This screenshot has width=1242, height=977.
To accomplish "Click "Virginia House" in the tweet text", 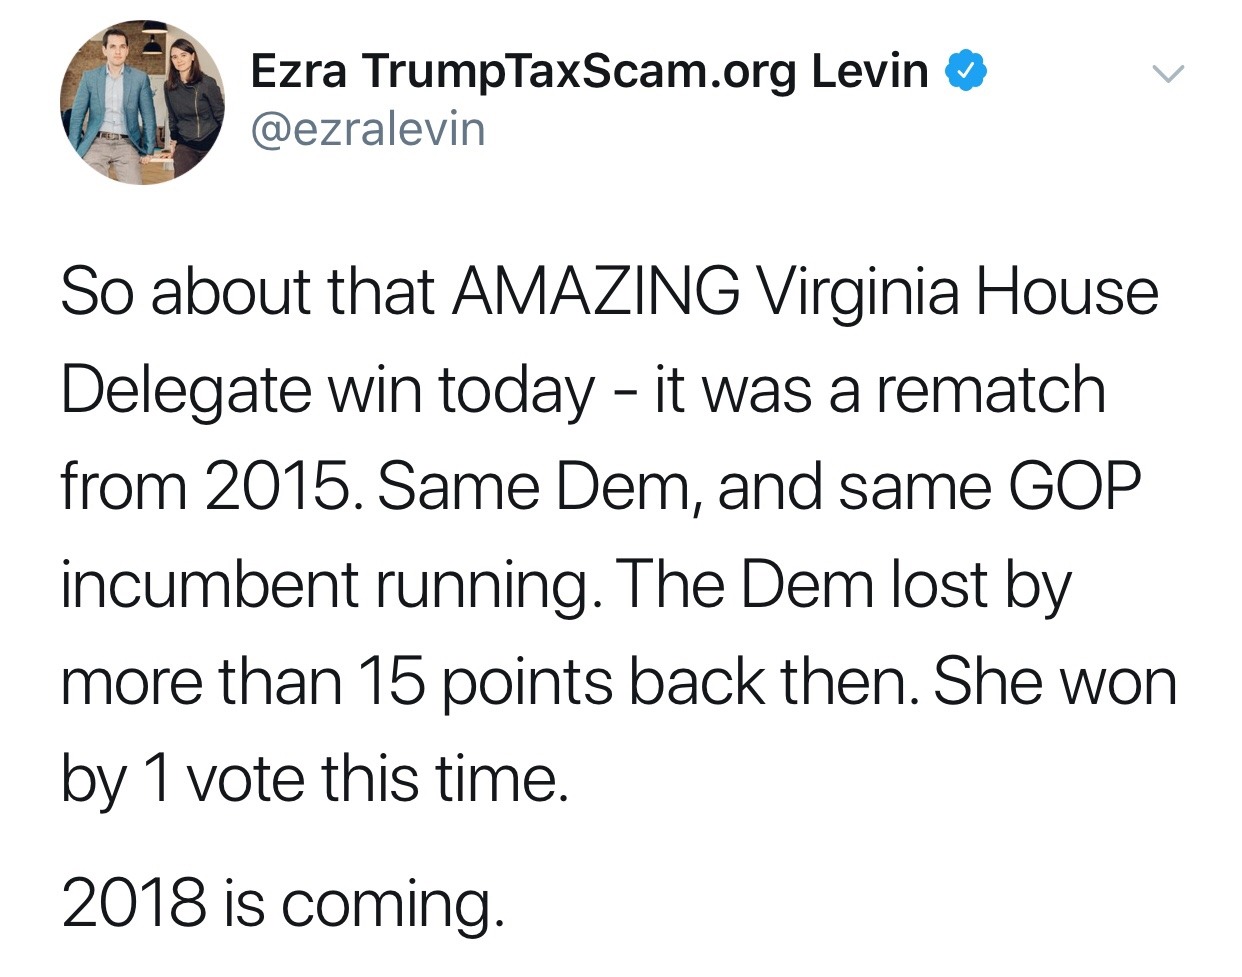I will pos(957,292).
